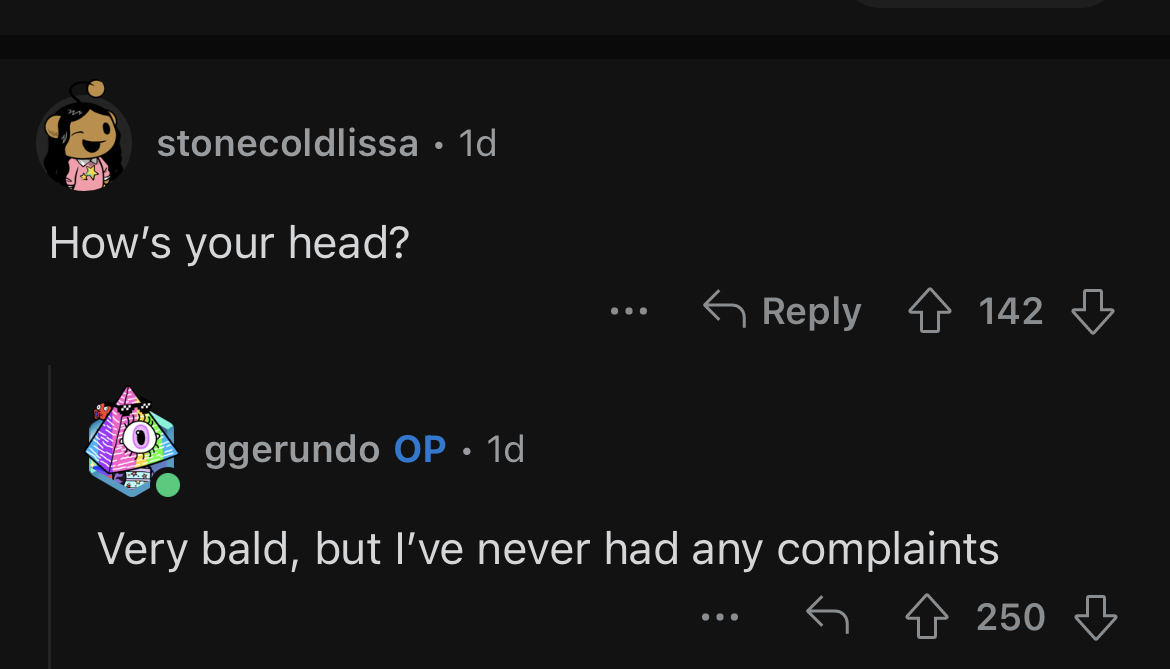Click the 1d timestamp beside ggerundo OP
The height and width of the screenshot is (669, 1170).
click(505, 450)
